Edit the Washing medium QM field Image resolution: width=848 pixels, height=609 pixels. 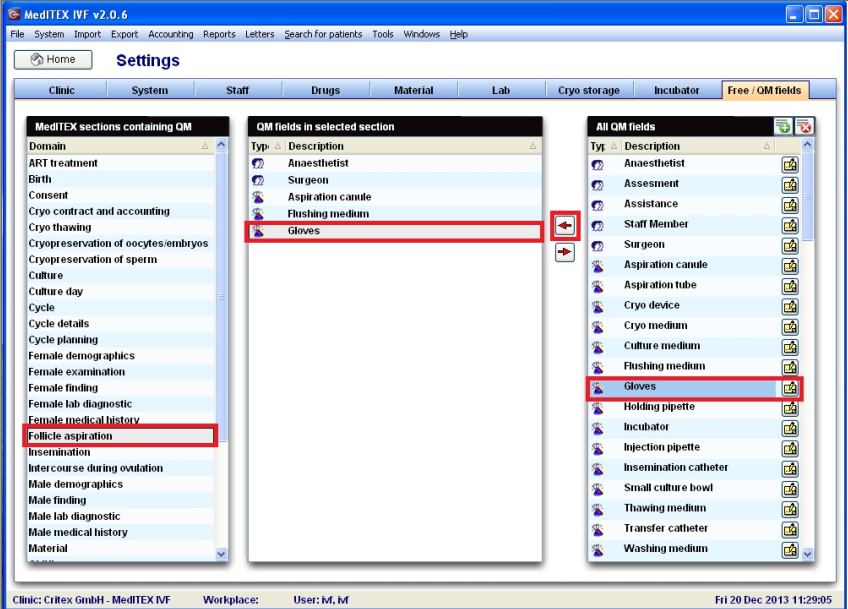point(790,550)
